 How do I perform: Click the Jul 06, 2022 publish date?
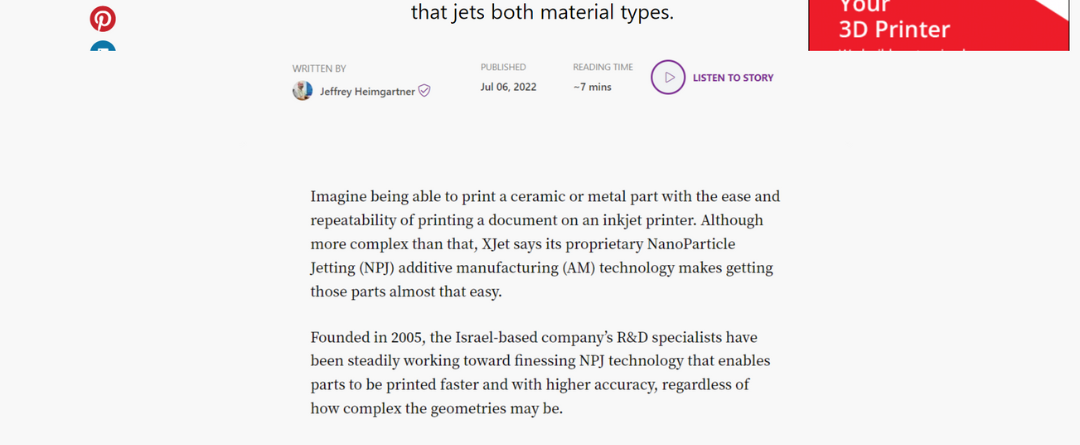tap(508, 87)
